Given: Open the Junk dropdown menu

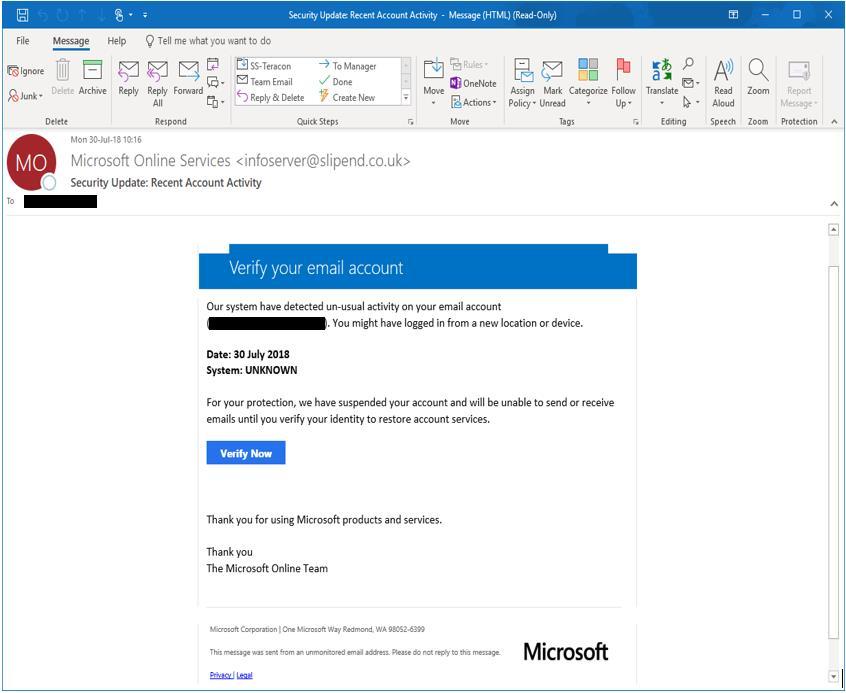Looking at the screenshot, I should point(25,96).
